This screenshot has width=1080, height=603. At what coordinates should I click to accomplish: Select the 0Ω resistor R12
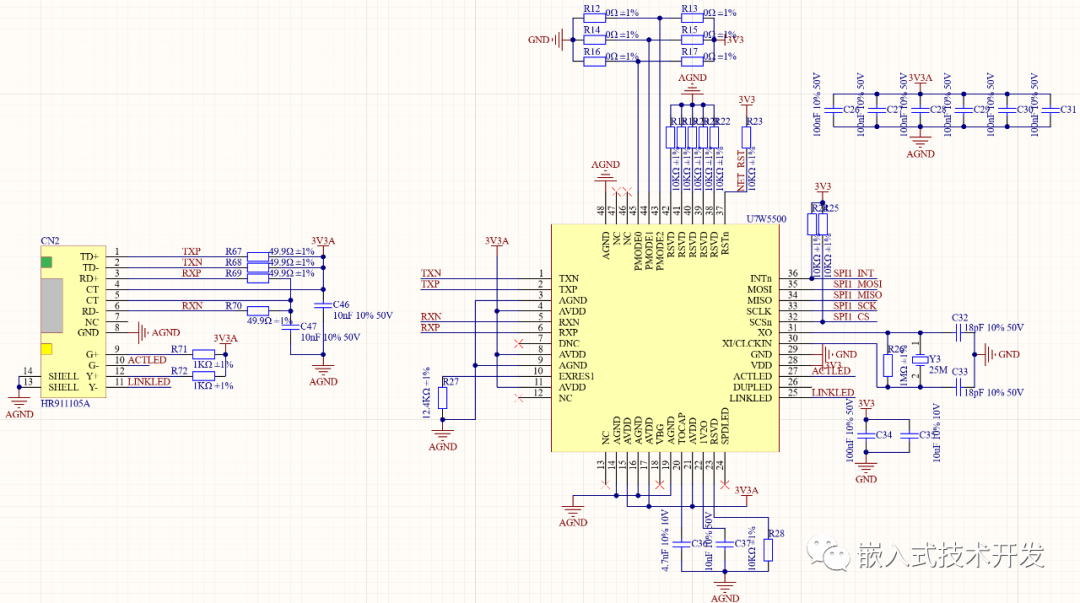pos(595,17)
